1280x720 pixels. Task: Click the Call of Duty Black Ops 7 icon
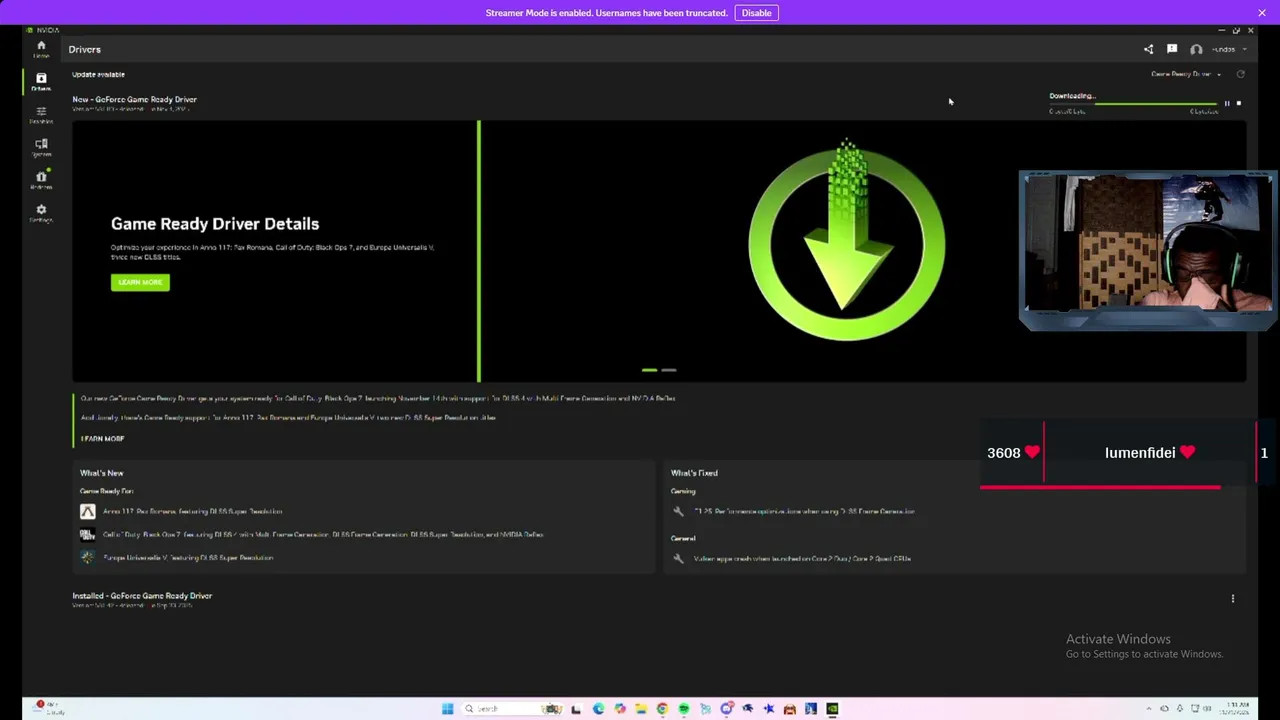tap(88, 535)
